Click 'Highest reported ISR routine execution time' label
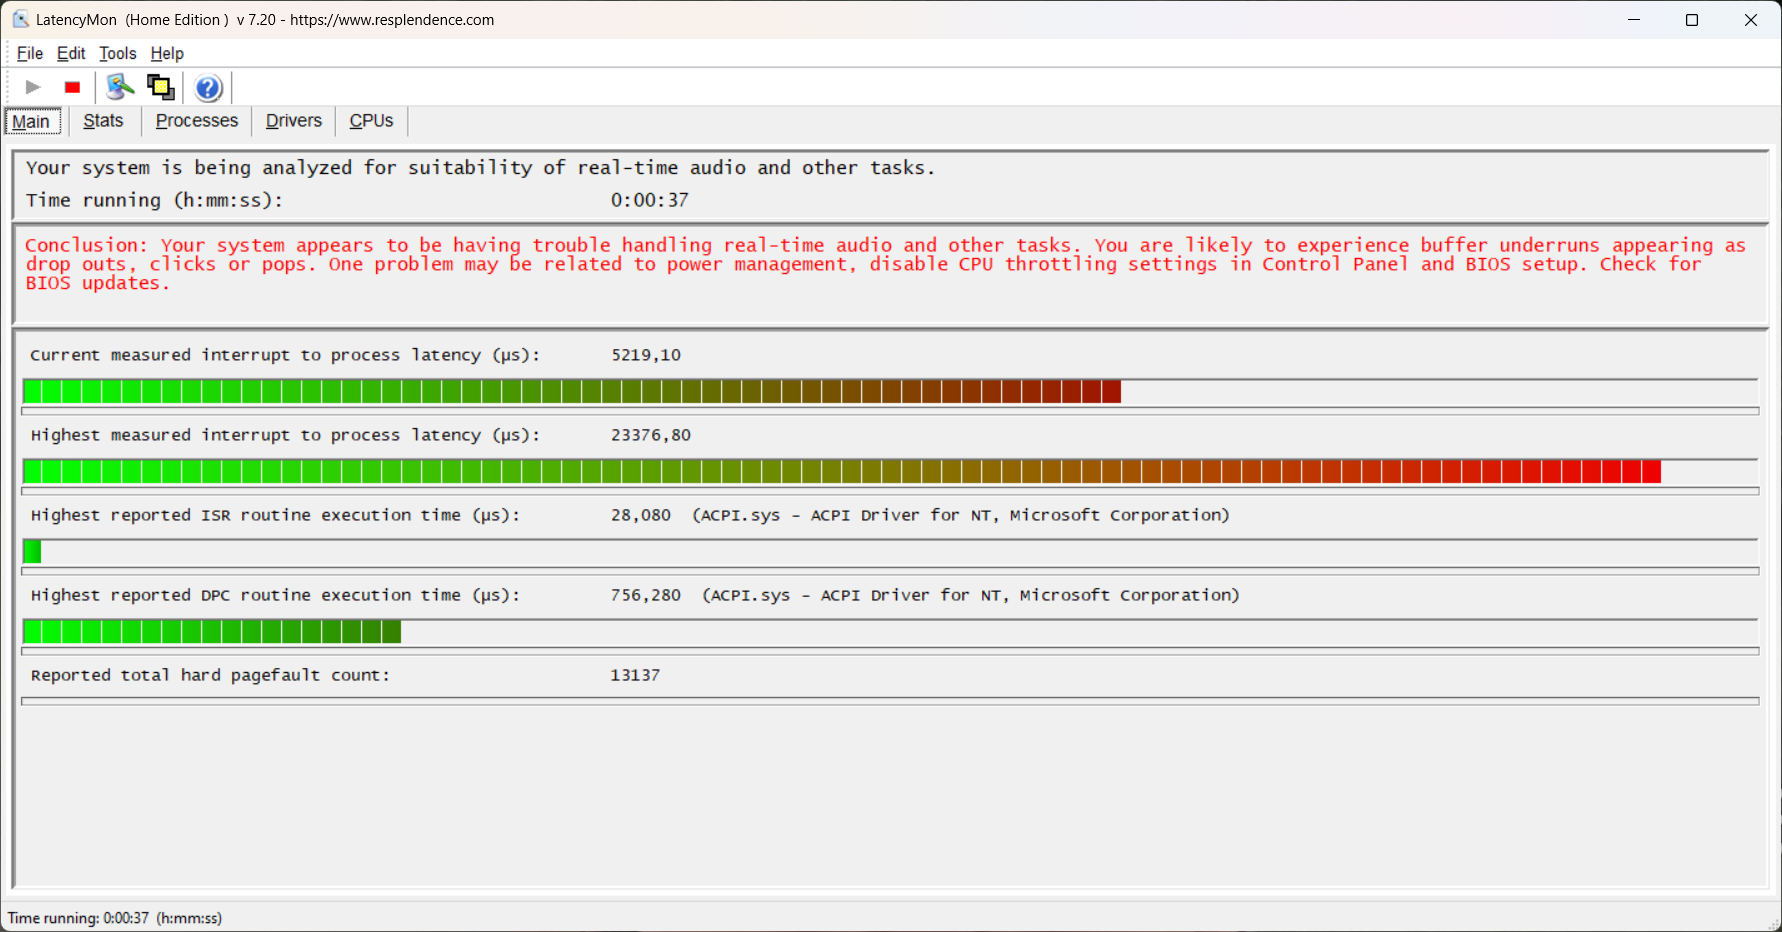 point(275,515)
